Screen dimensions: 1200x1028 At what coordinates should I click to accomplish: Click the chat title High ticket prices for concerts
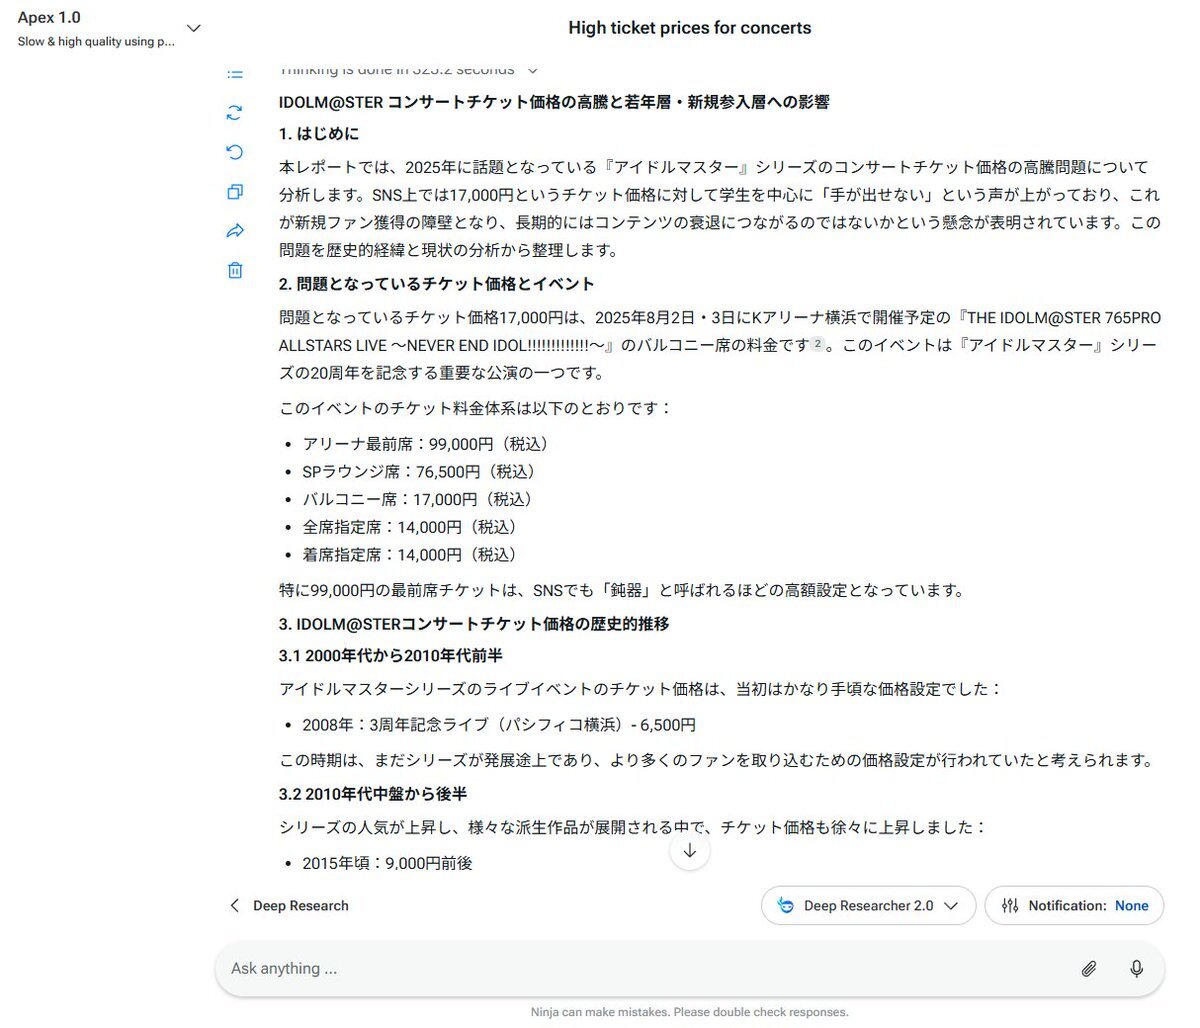[690, 28]
